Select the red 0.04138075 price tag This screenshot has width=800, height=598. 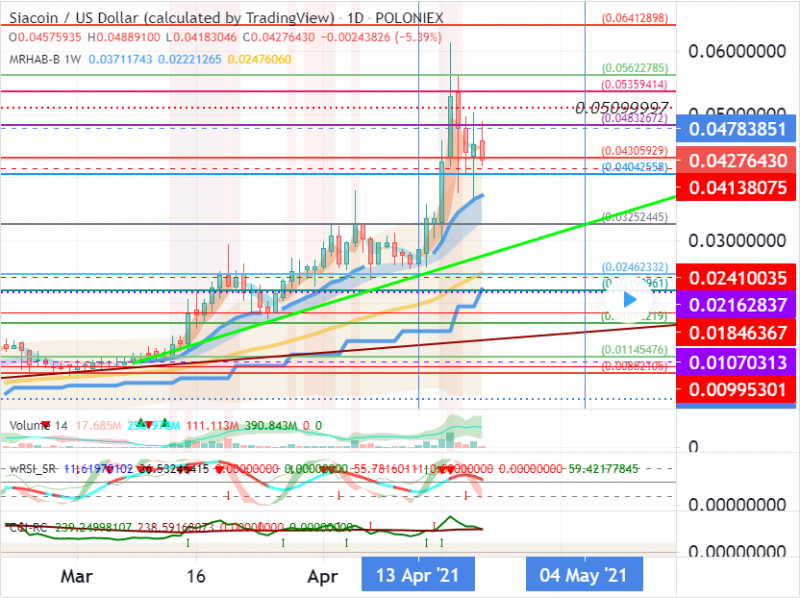(x=736, y=186)
